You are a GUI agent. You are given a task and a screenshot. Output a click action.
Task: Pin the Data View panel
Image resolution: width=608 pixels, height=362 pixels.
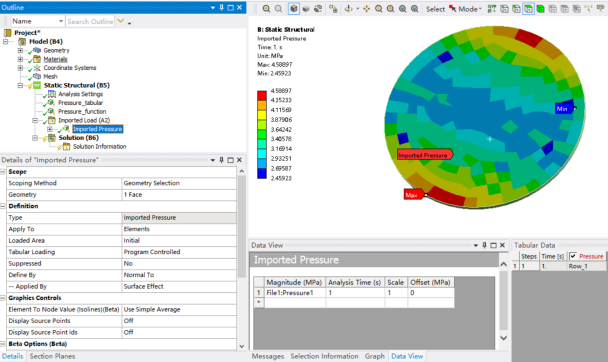[x=484, y=245]
